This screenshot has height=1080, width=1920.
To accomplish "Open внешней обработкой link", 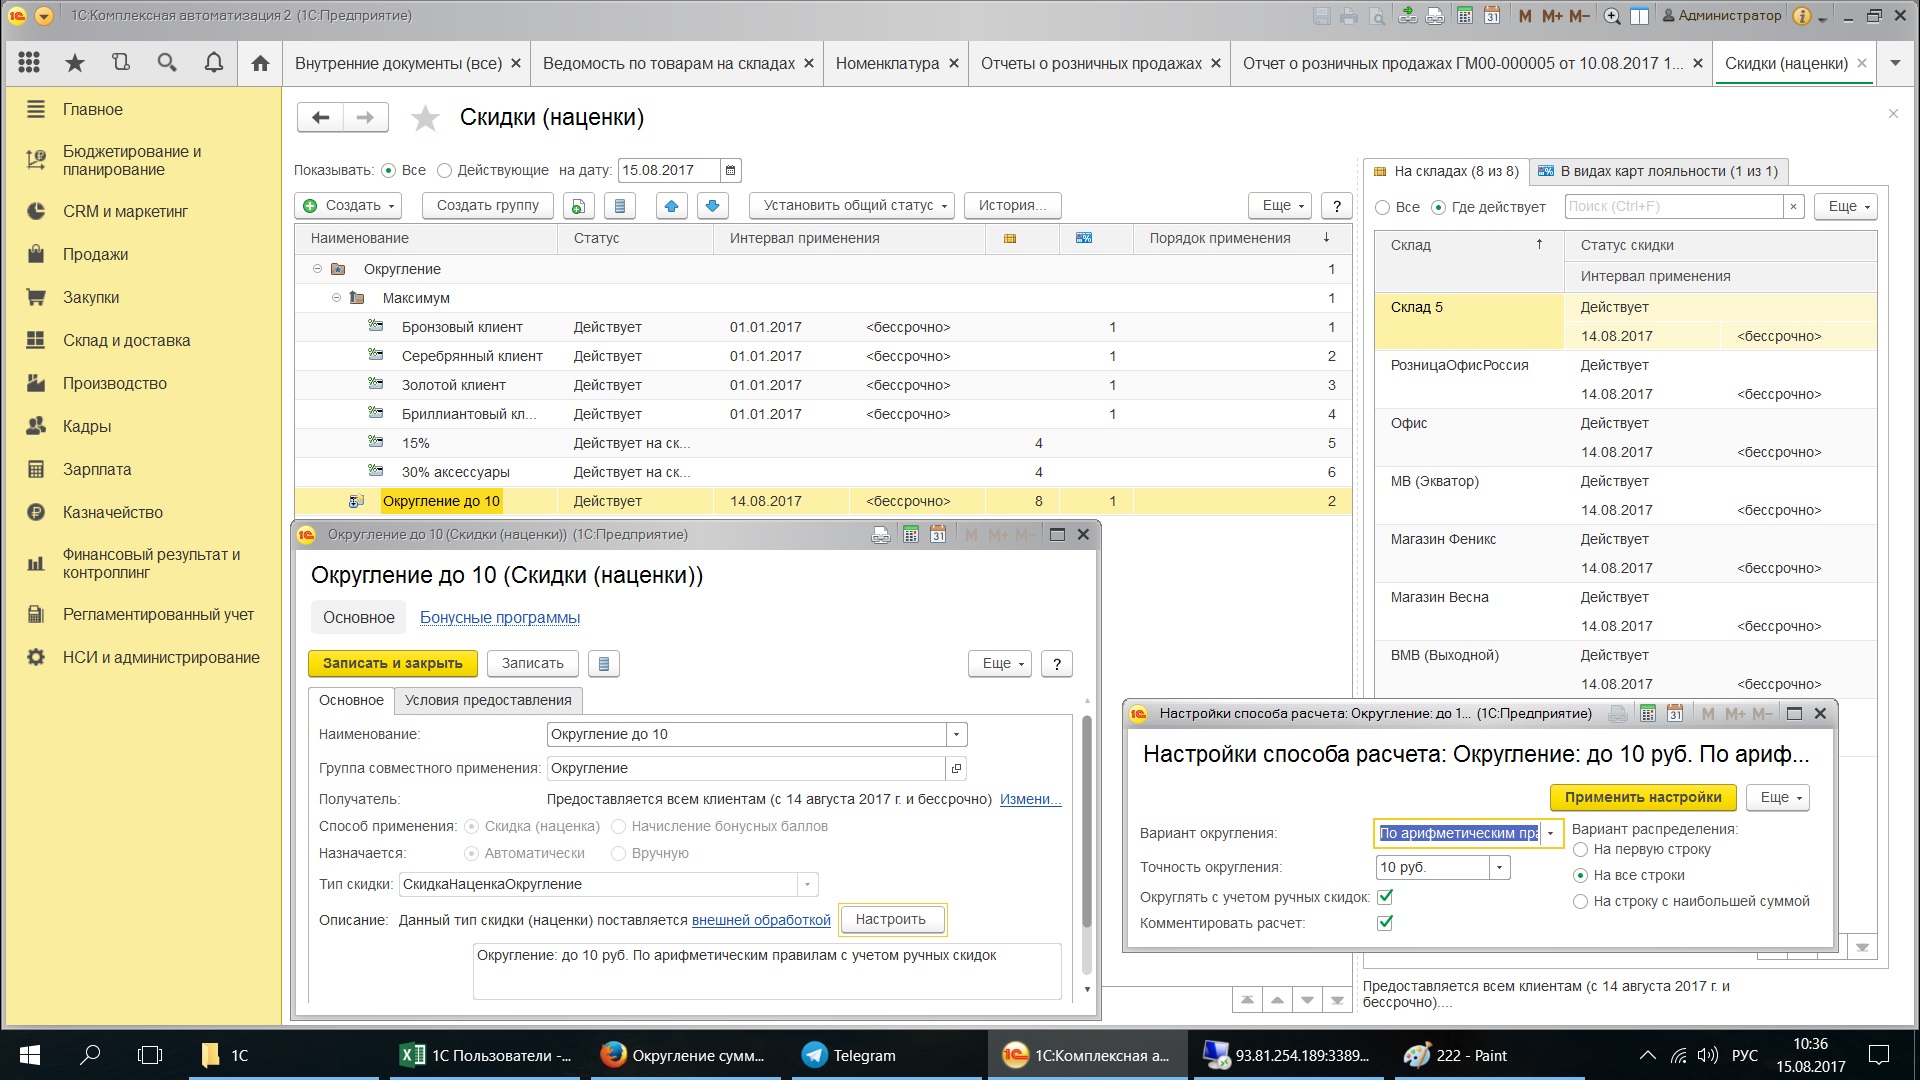I will [x=761, y=920].
